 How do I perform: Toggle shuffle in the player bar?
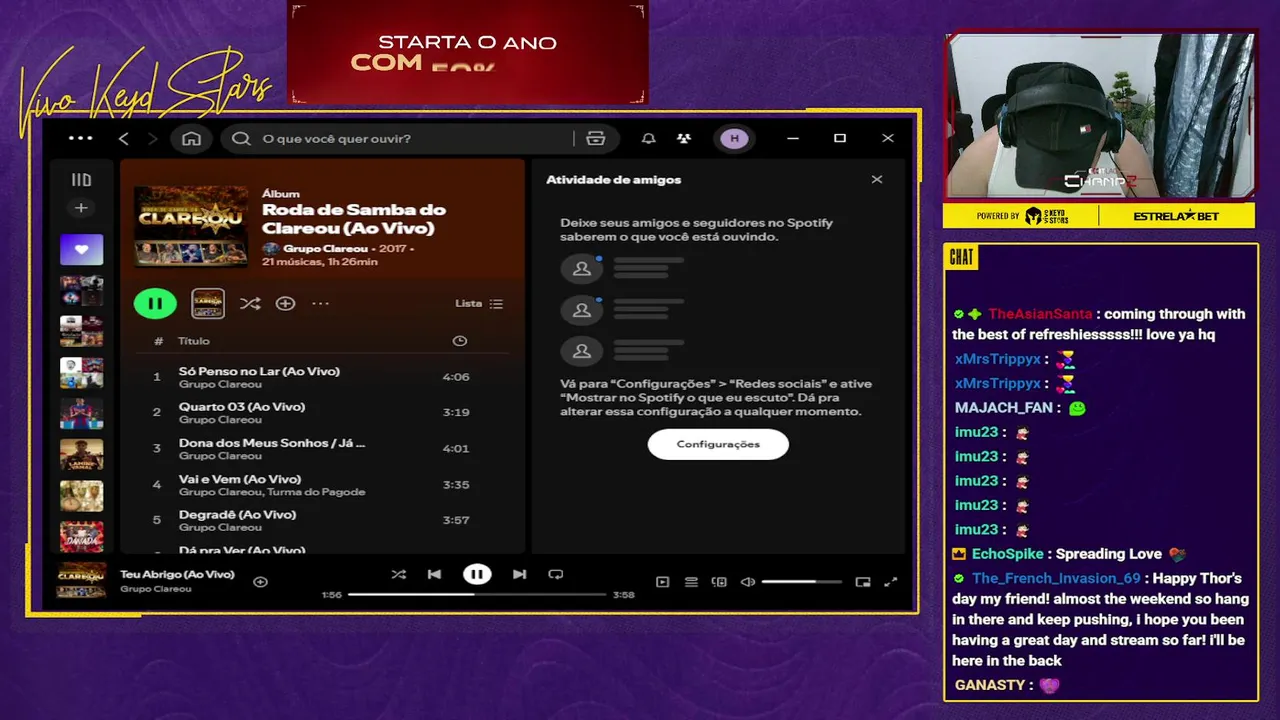(398, 574)
